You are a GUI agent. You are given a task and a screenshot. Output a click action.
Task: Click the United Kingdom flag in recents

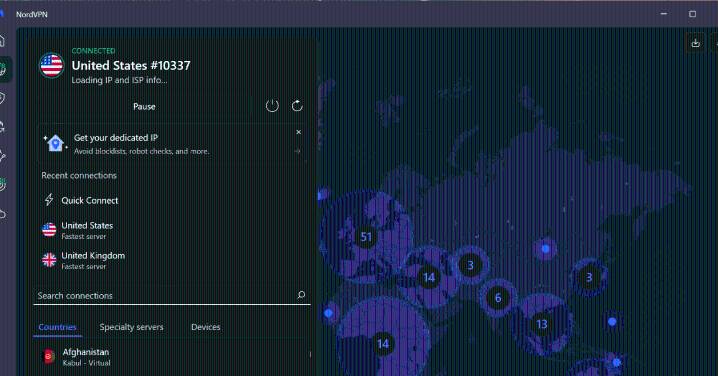tap(49, 260)
